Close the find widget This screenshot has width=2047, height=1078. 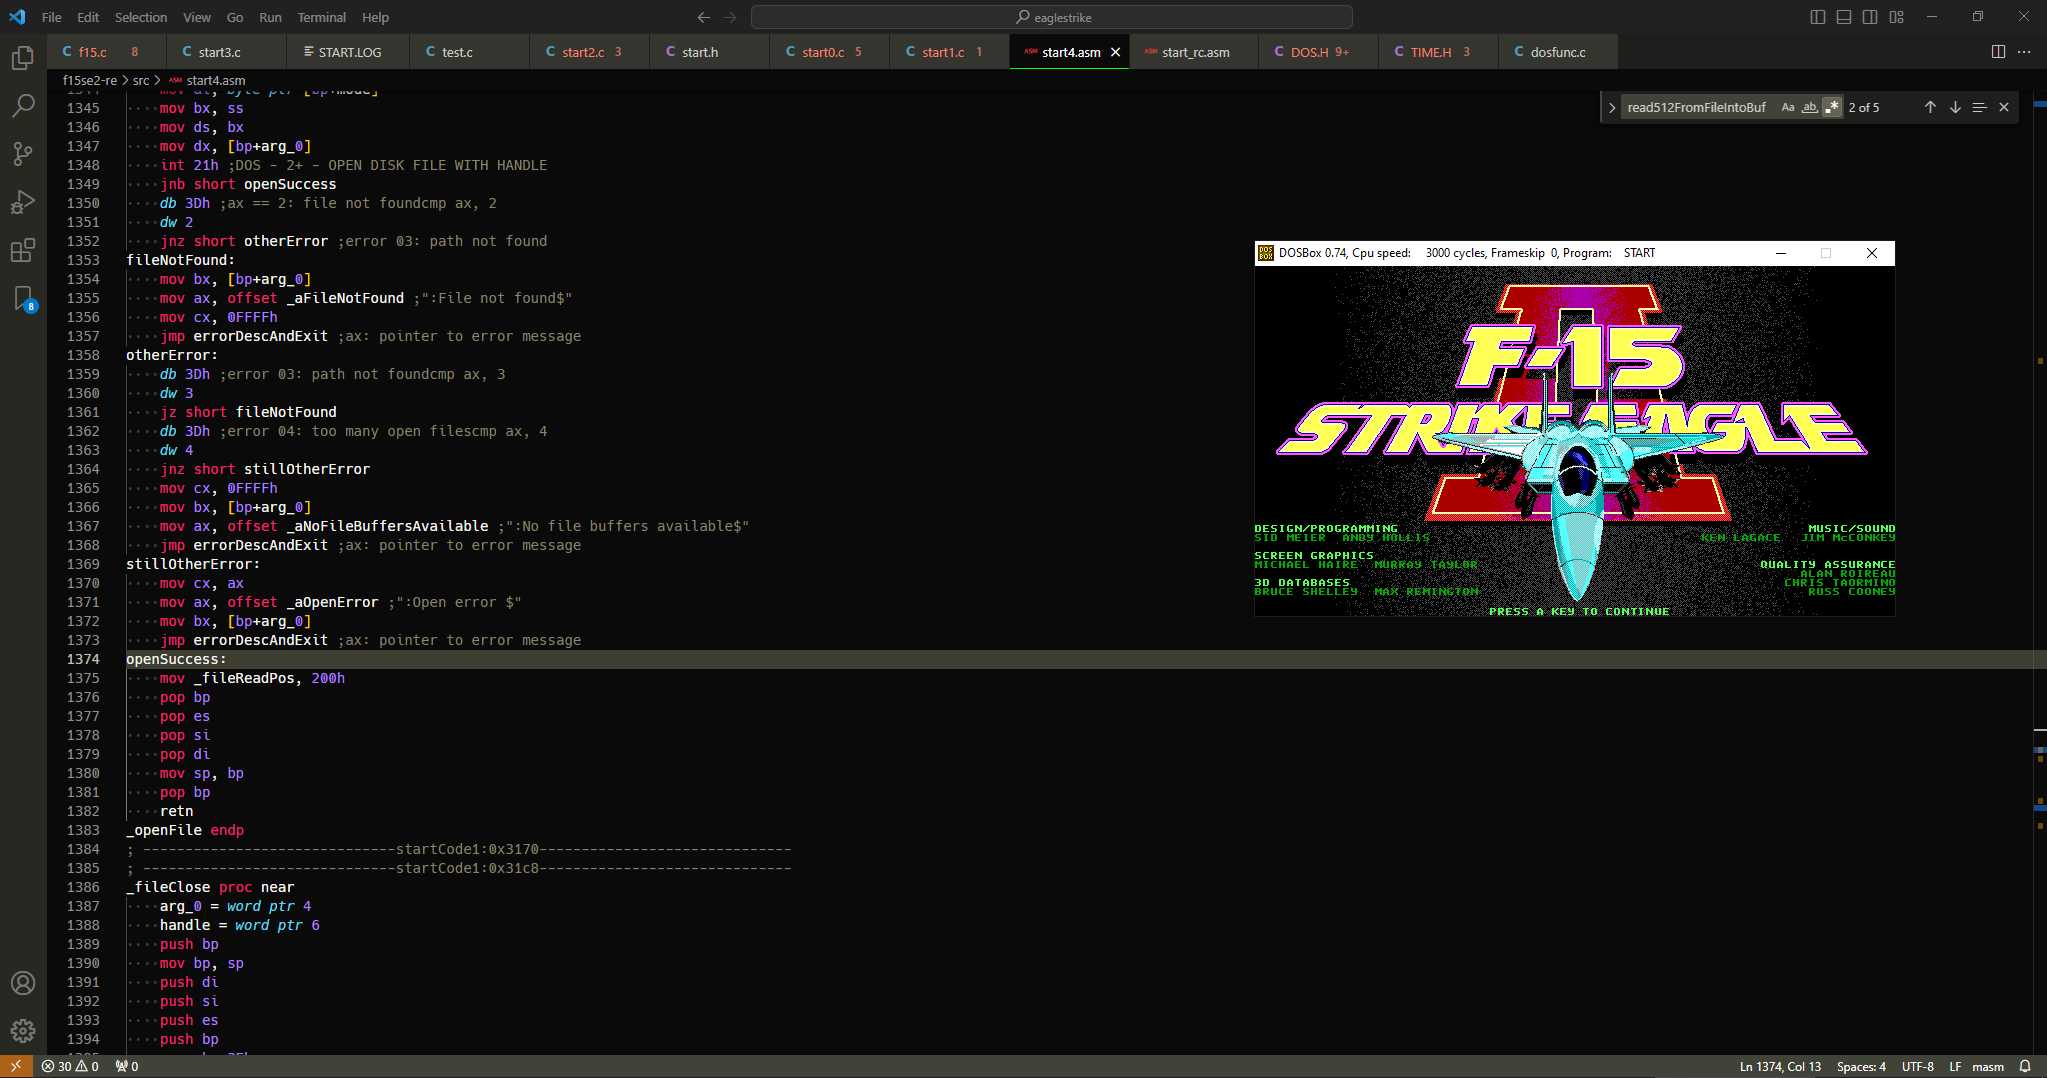point(2004,107)
